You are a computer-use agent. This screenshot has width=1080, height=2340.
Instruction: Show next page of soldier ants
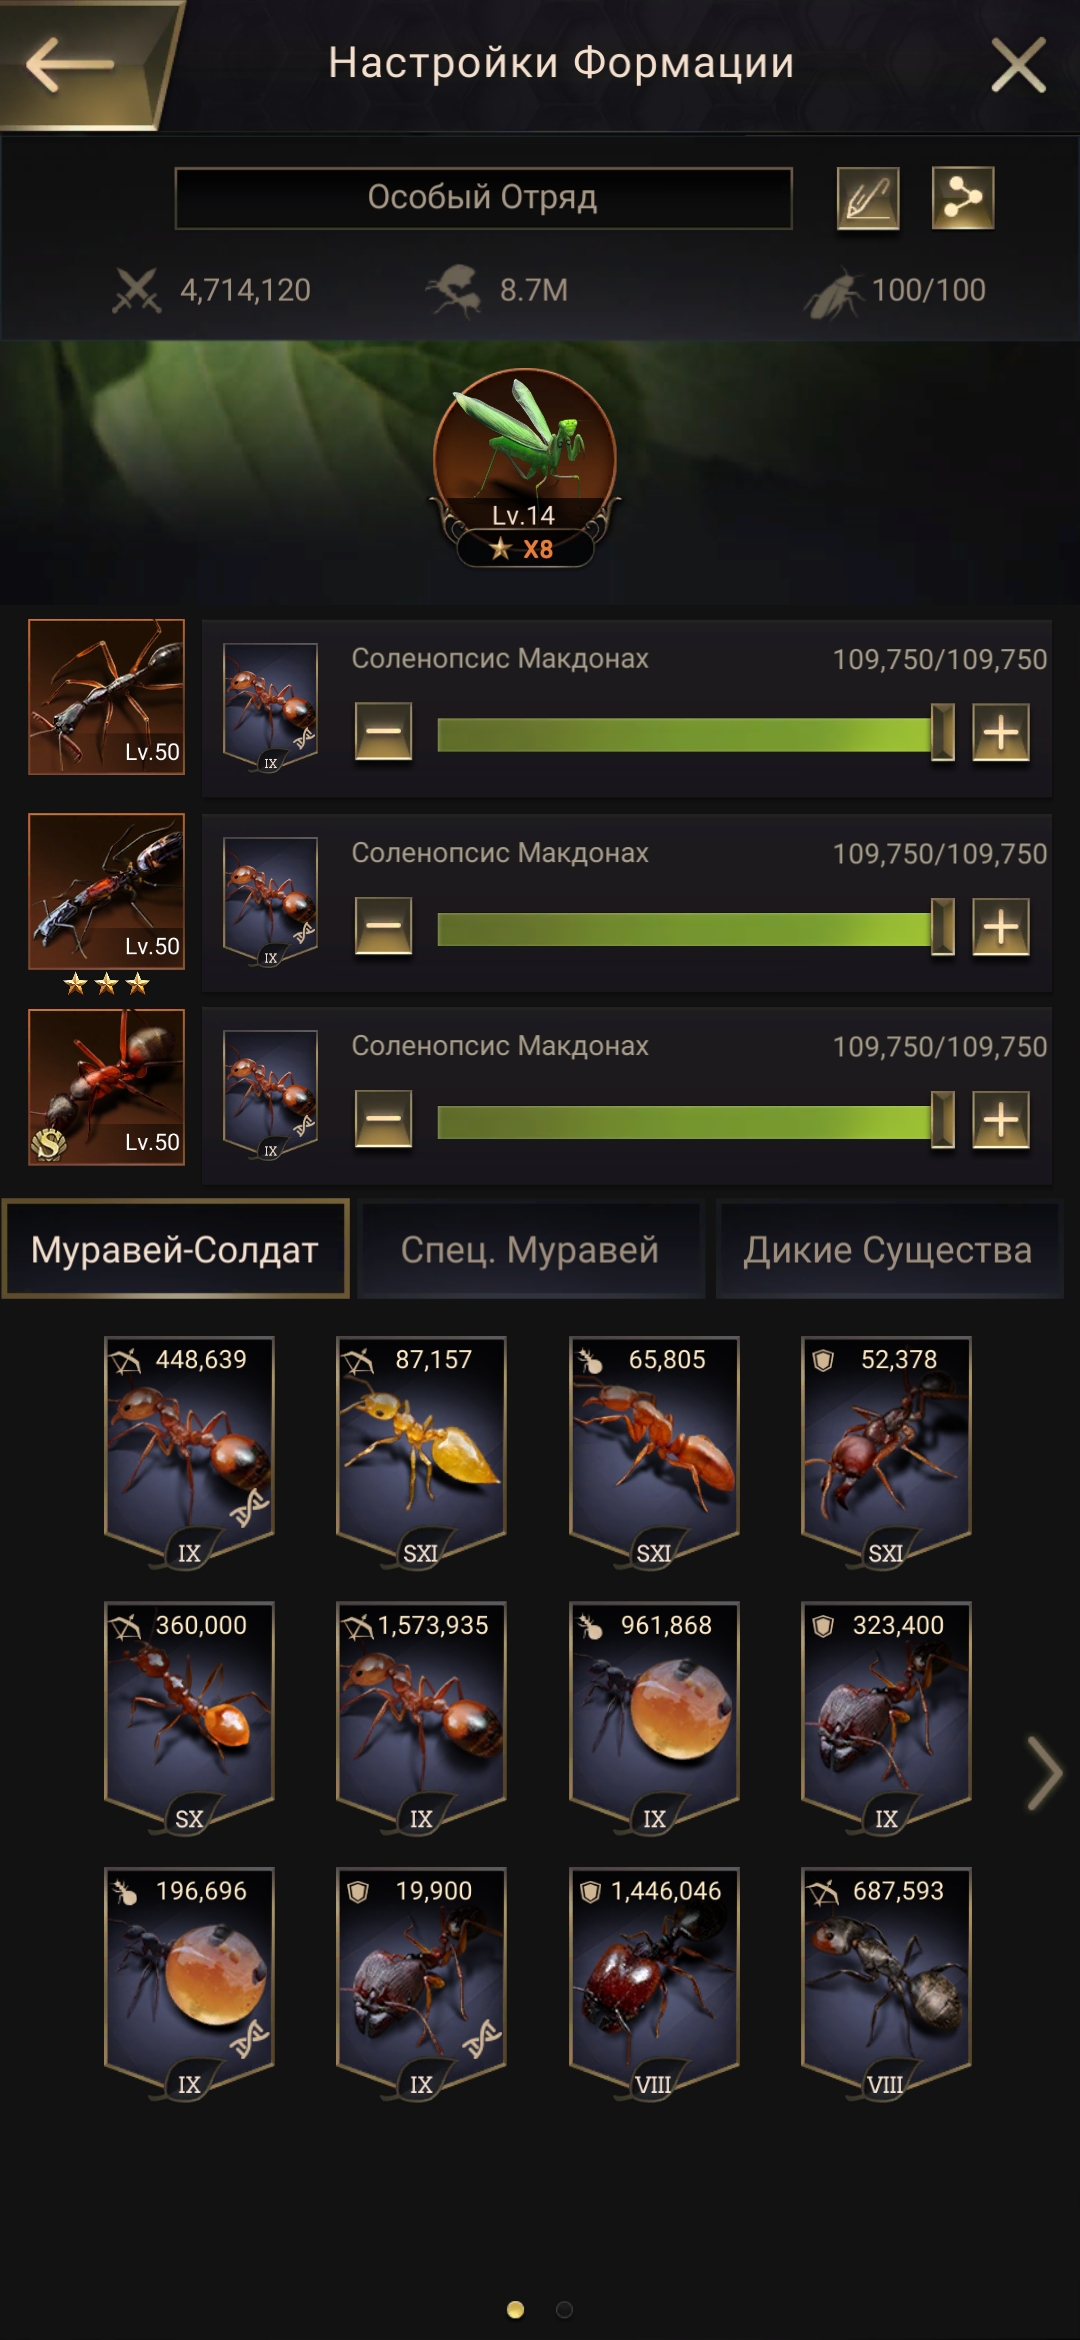tap(1044, 1774)
